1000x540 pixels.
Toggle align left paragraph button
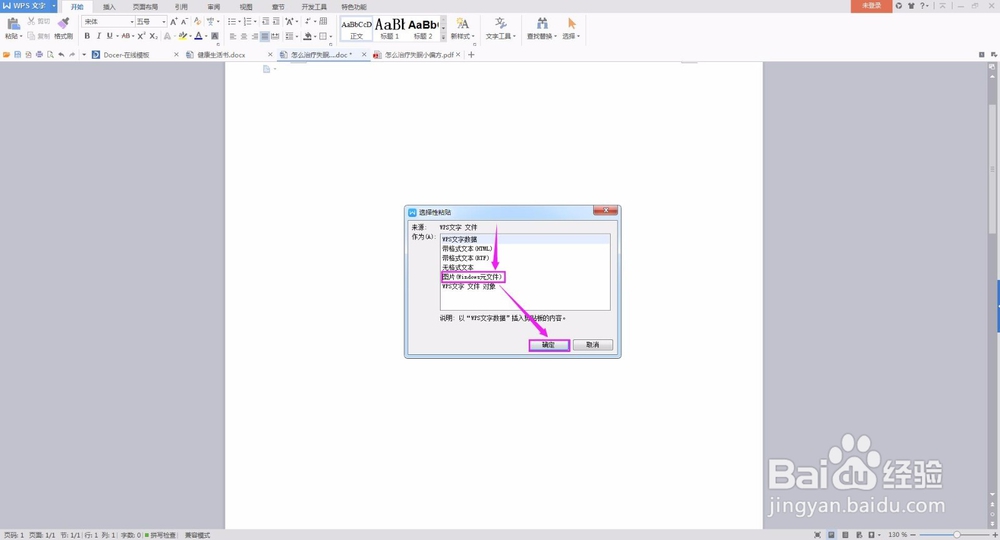coord(233,36)
